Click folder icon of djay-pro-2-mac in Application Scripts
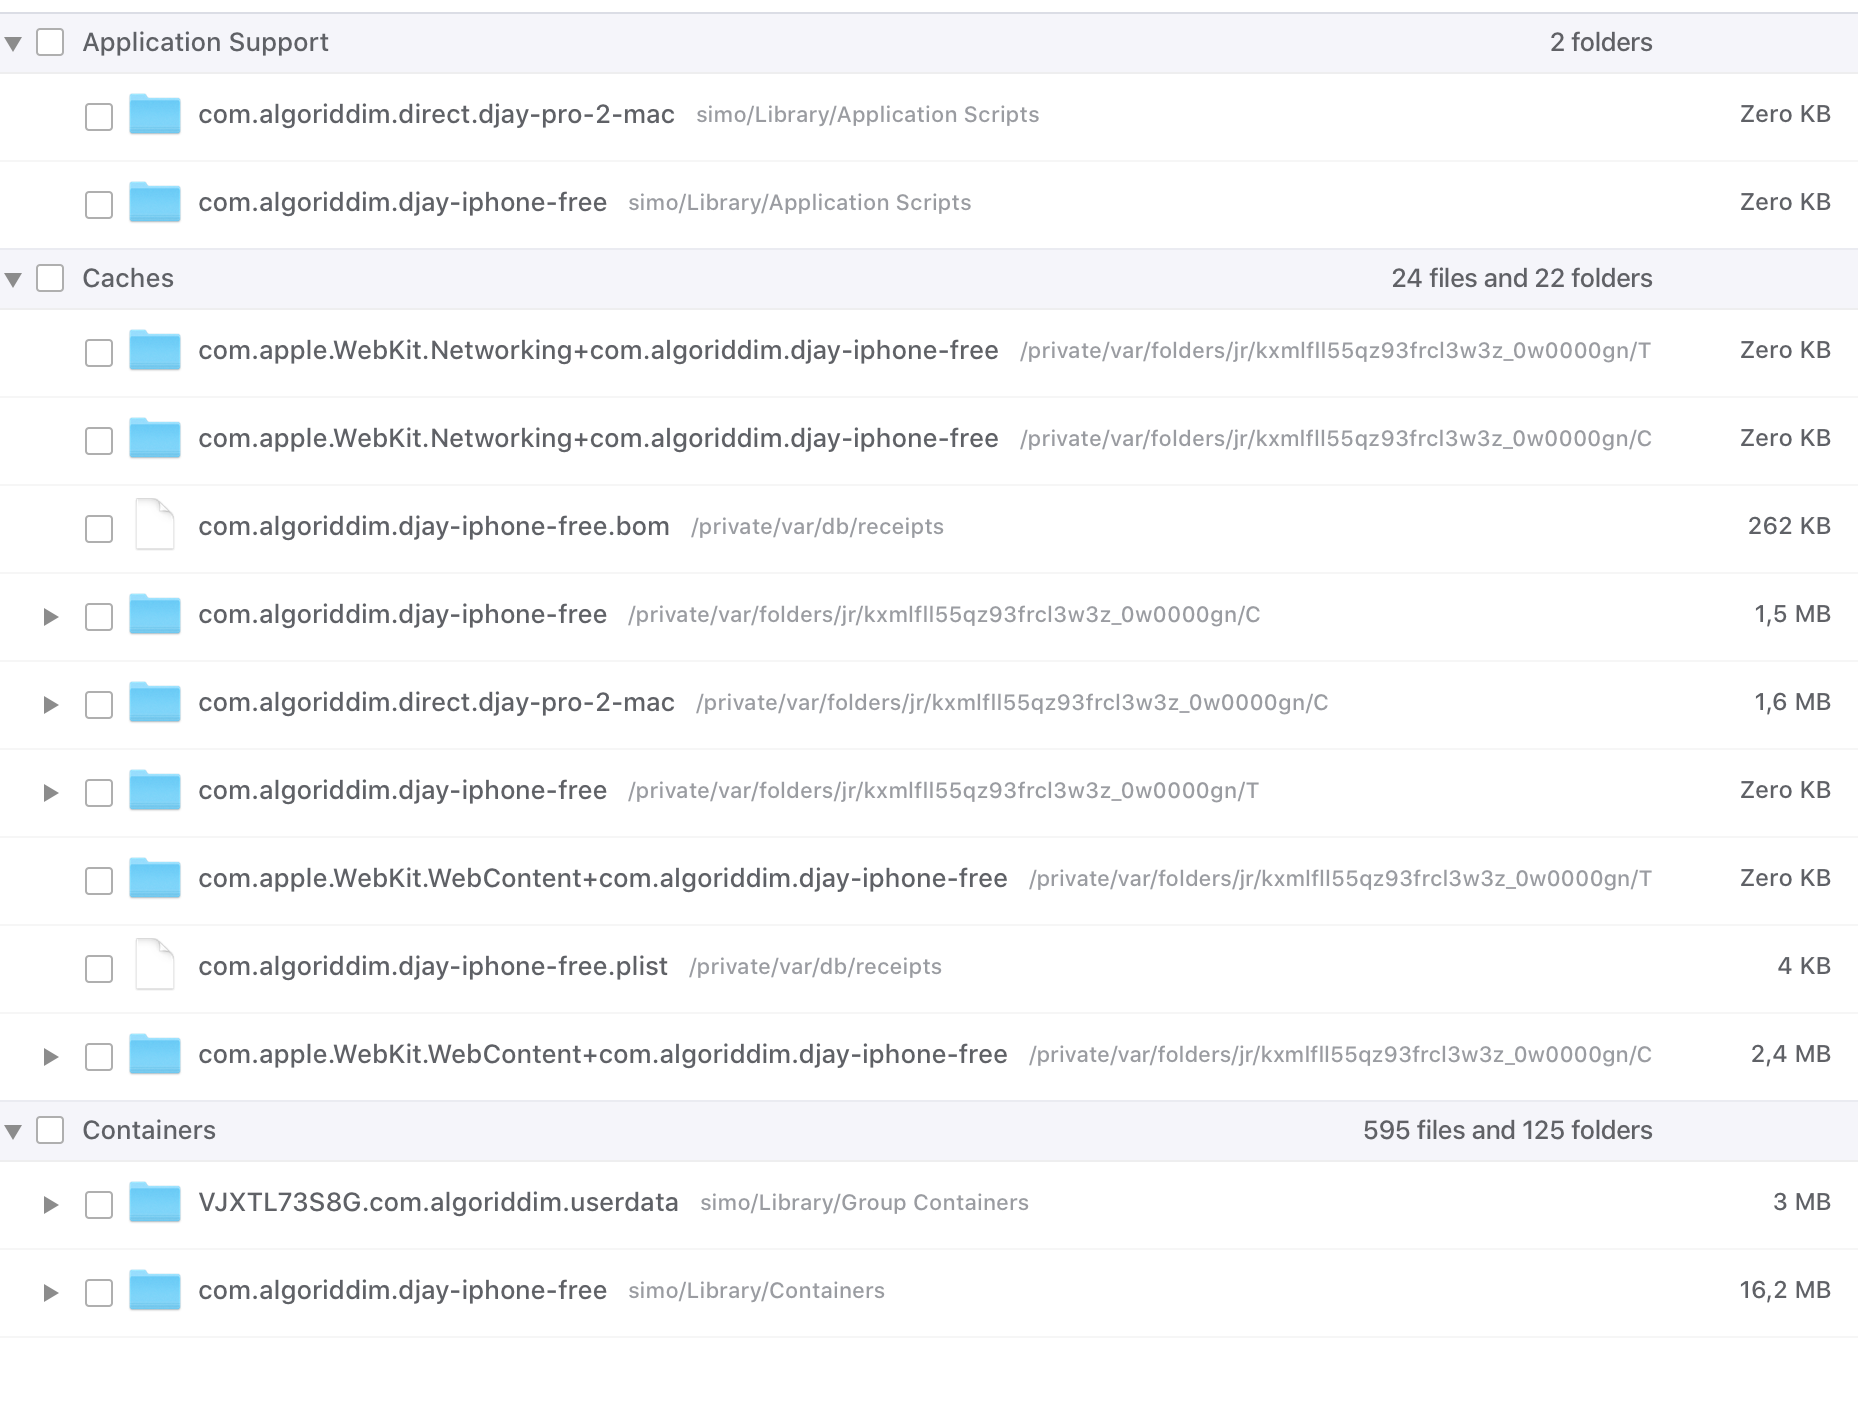This screenshot has width=1858, height=1412. pyautogui.click(x=155, y=115)
